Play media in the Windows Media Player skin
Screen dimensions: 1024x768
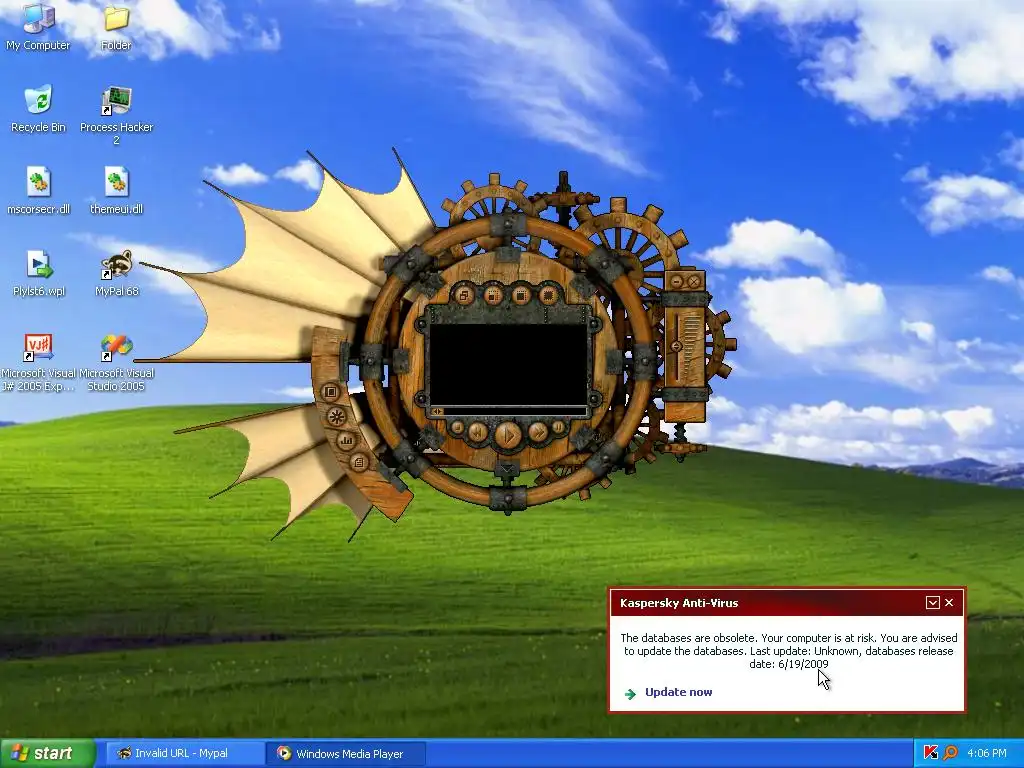point(508,434)
